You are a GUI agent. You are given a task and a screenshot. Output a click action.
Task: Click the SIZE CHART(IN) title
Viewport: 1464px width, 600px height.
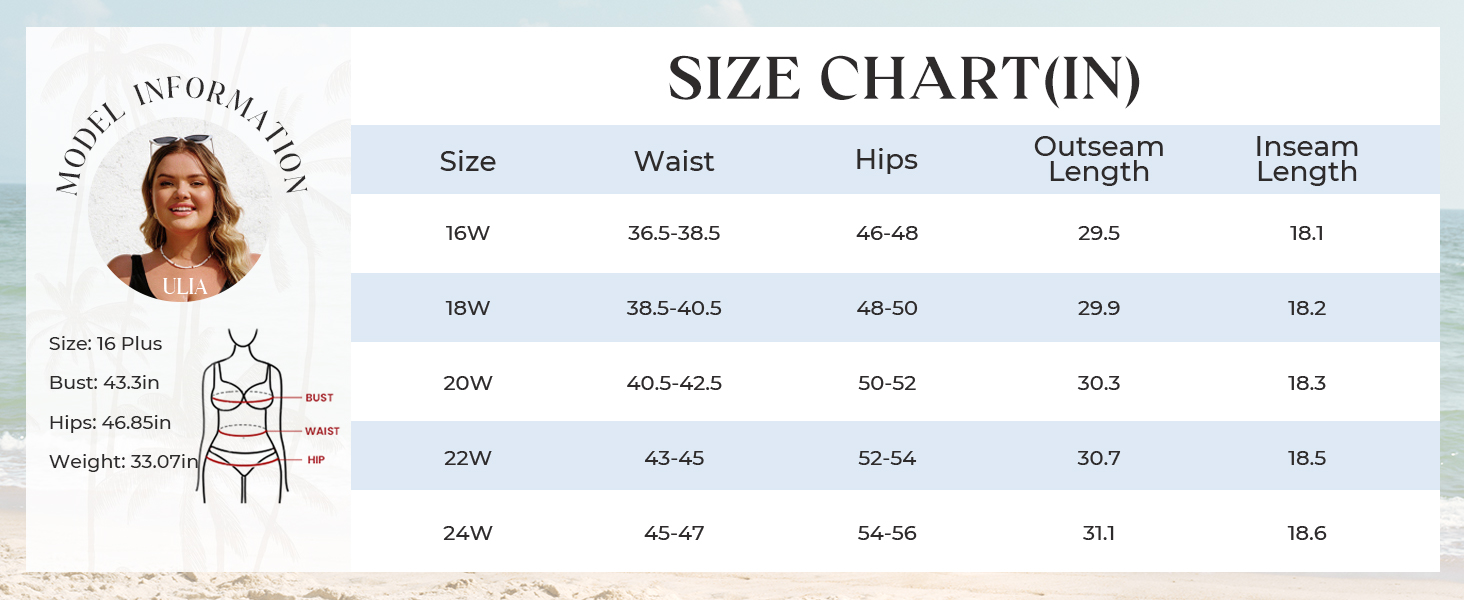904,78
